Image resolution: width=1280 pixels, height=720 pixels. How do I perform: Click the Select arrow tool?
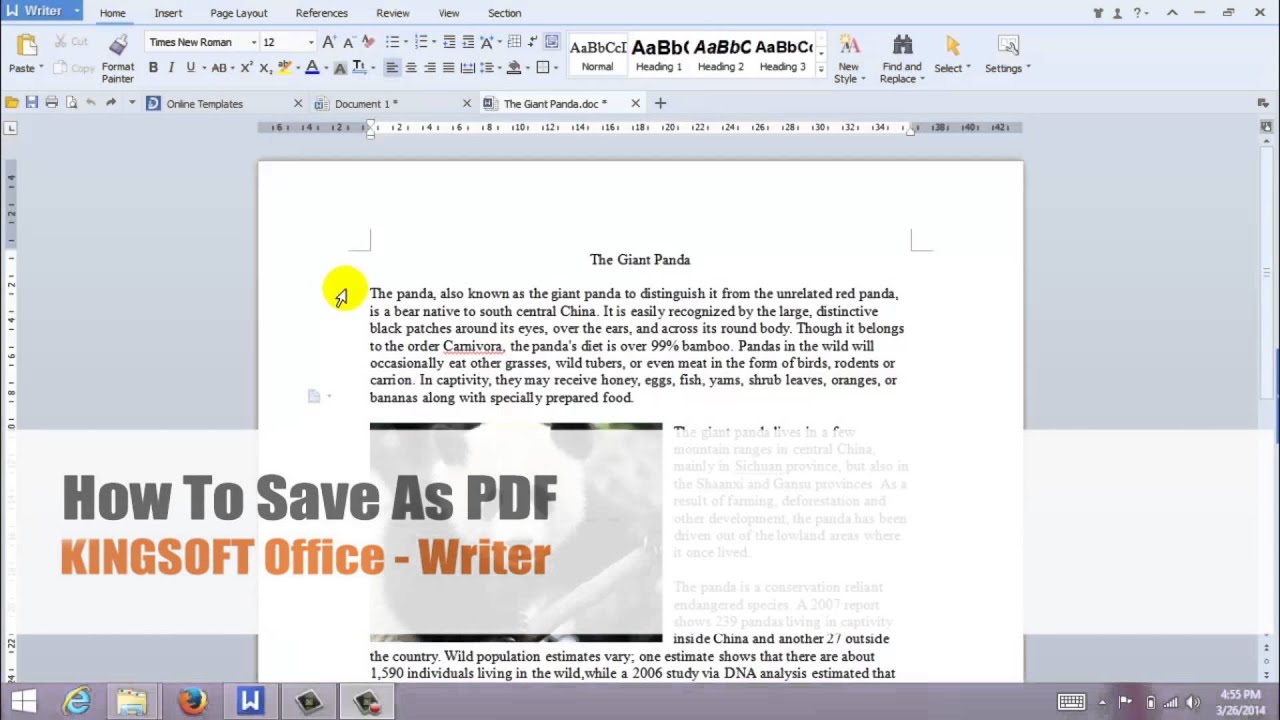952,45
